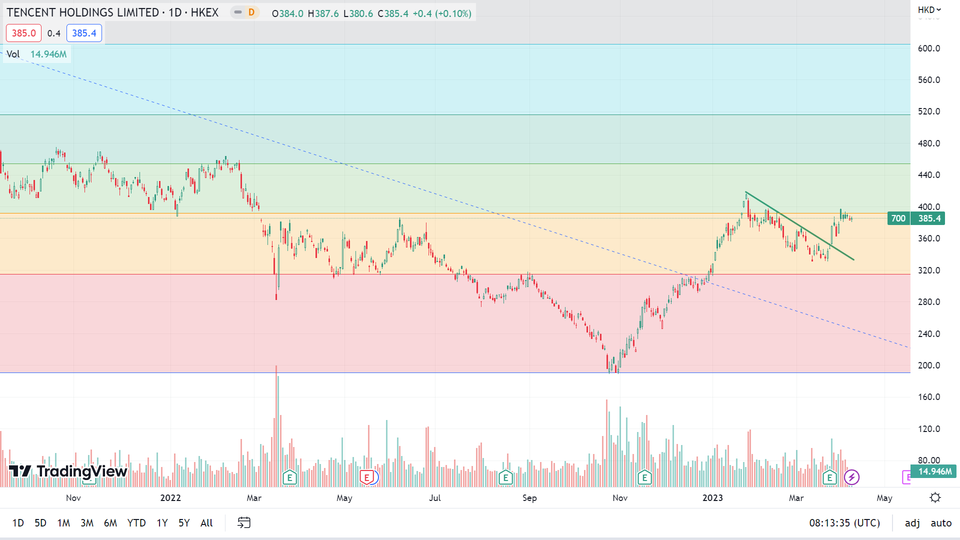
Task: Click the L380.6 low value
Action: [358, 13]
